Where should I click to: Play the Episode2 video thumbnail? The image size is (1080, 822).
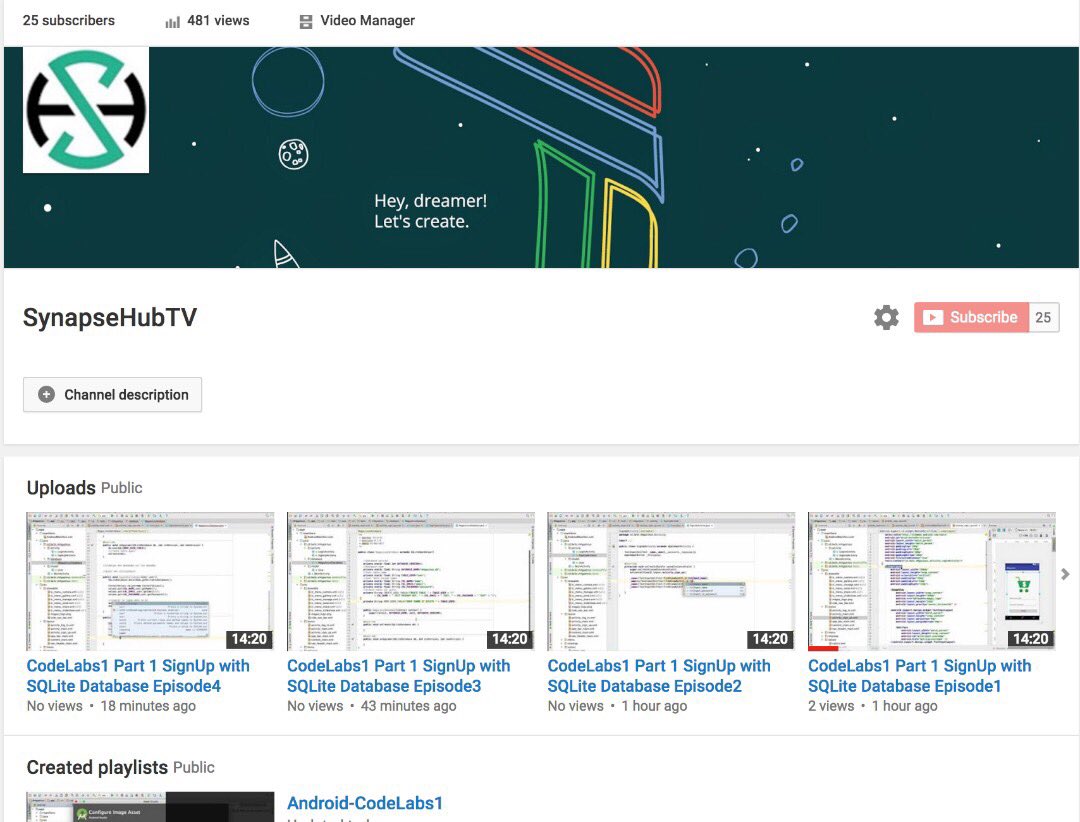click(671, 582)
